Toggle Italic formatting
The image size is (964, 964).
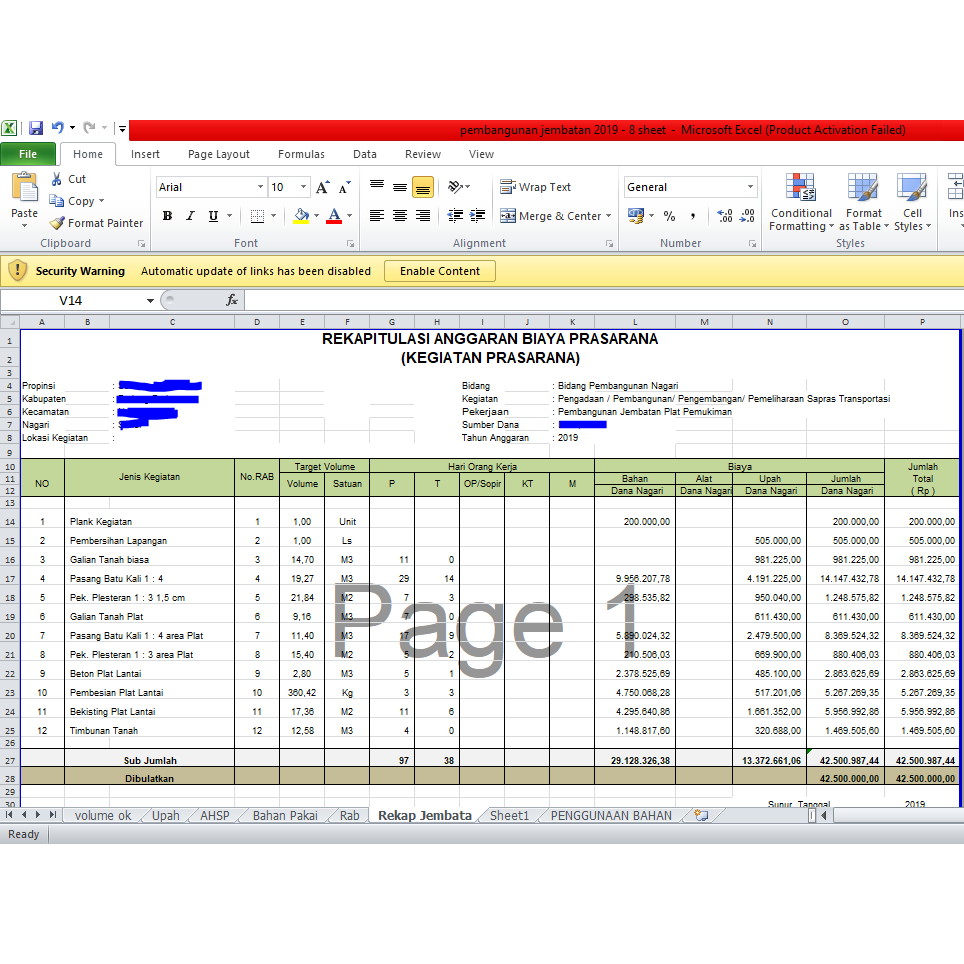pyautogui.click(x=190, y=216)
